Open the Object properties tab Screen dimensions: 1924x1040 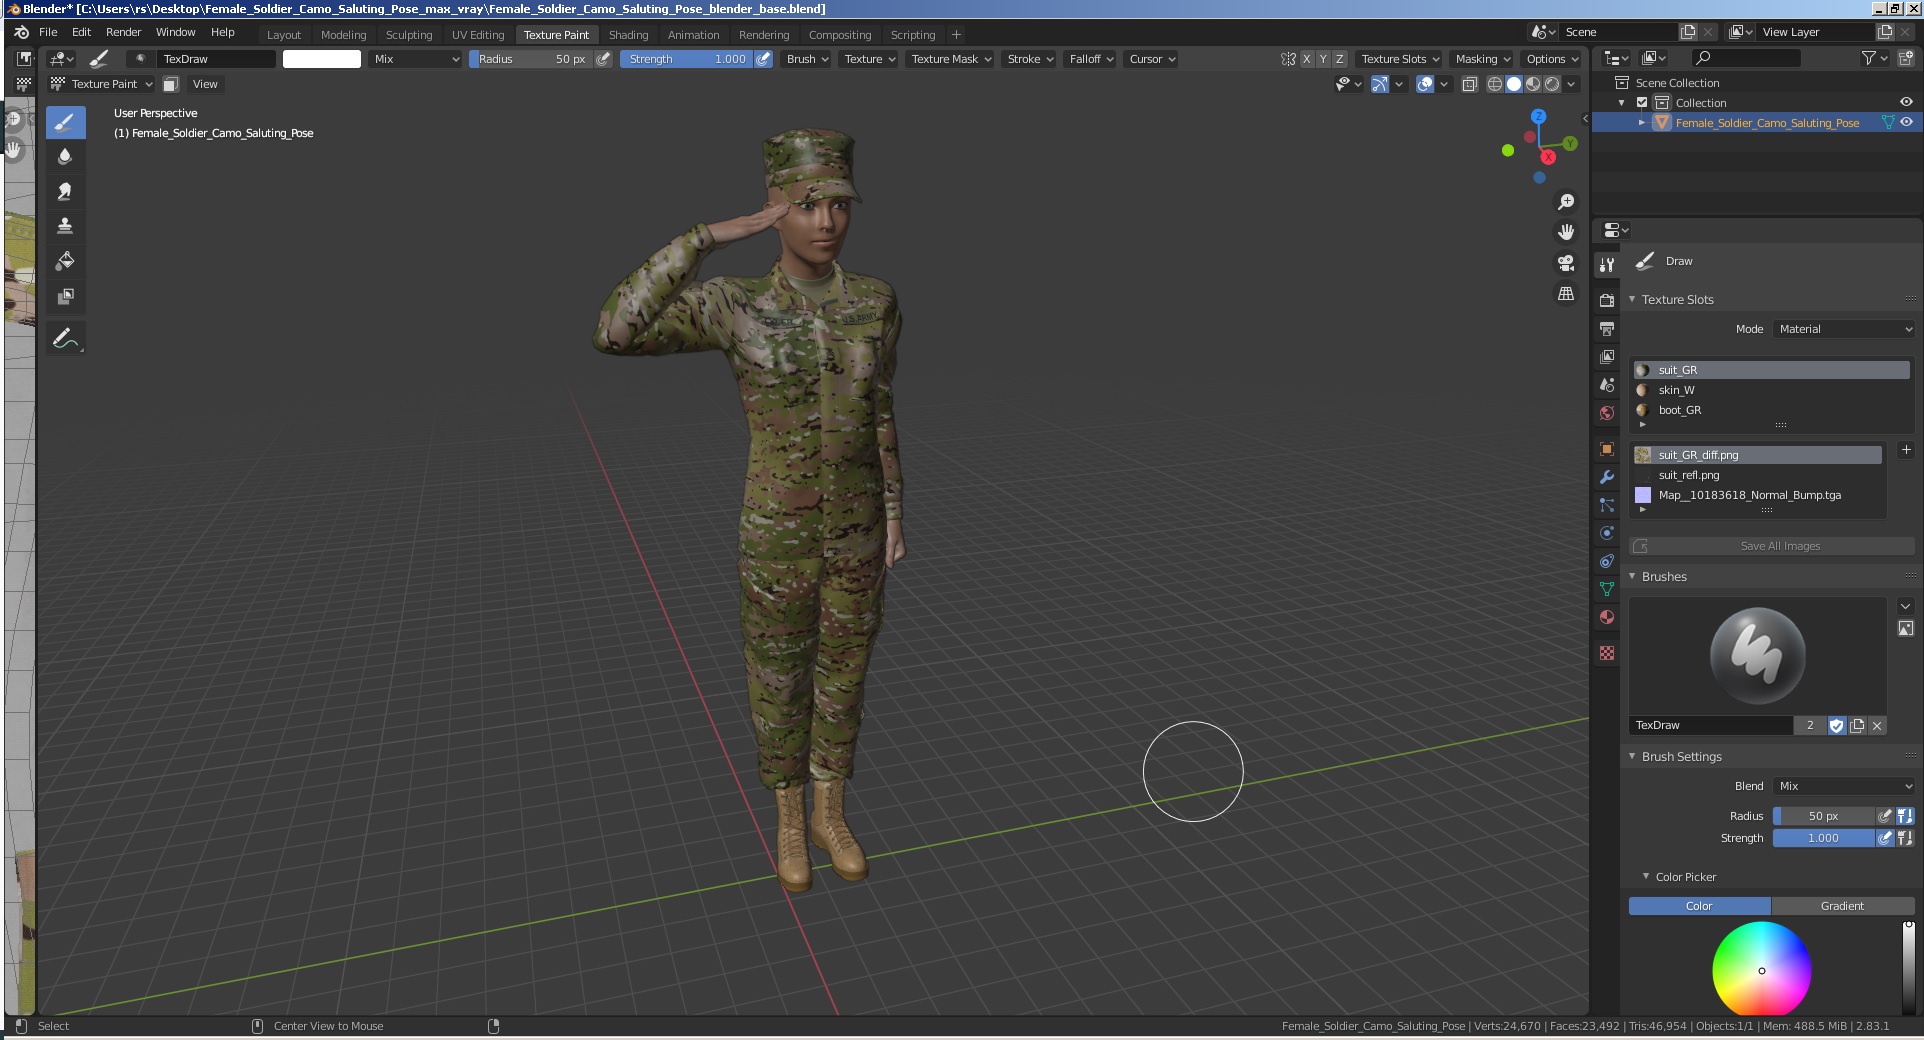click(1607, 449)
